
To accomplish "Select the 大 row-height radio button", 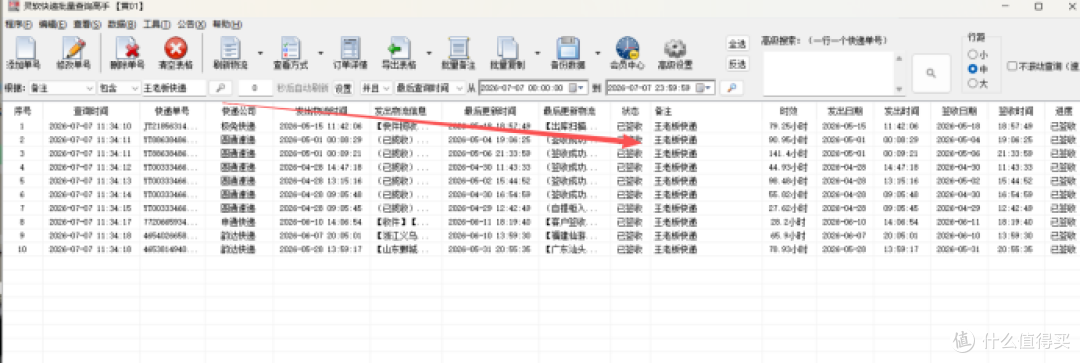I will (x=973, y=83).
